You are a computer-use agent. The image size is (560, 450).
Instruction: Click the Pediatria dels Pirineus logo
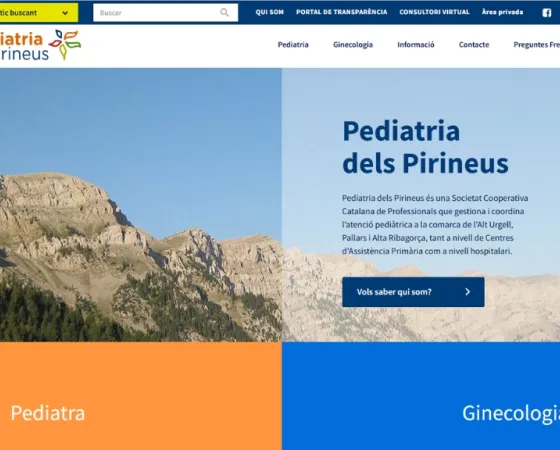40,45
